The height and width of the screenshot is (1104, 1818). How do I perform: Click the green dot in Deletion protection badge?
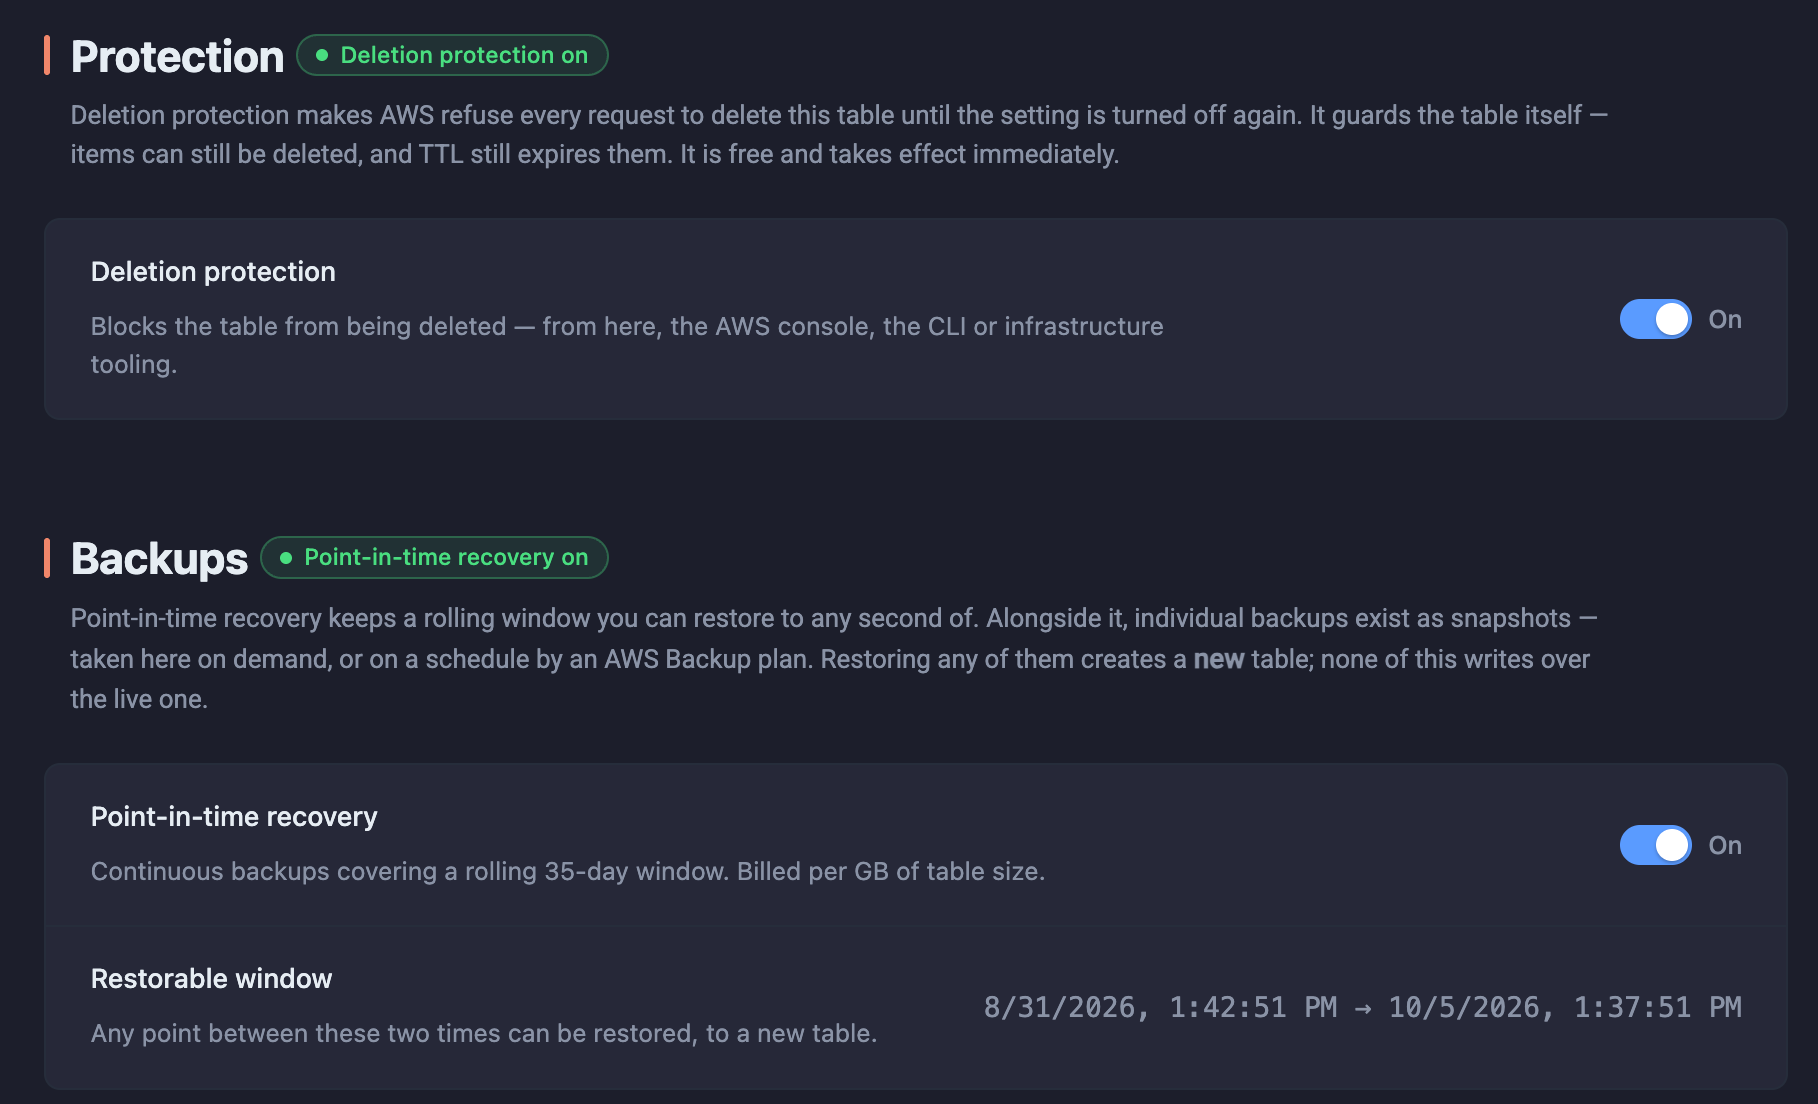click(322, 55)
